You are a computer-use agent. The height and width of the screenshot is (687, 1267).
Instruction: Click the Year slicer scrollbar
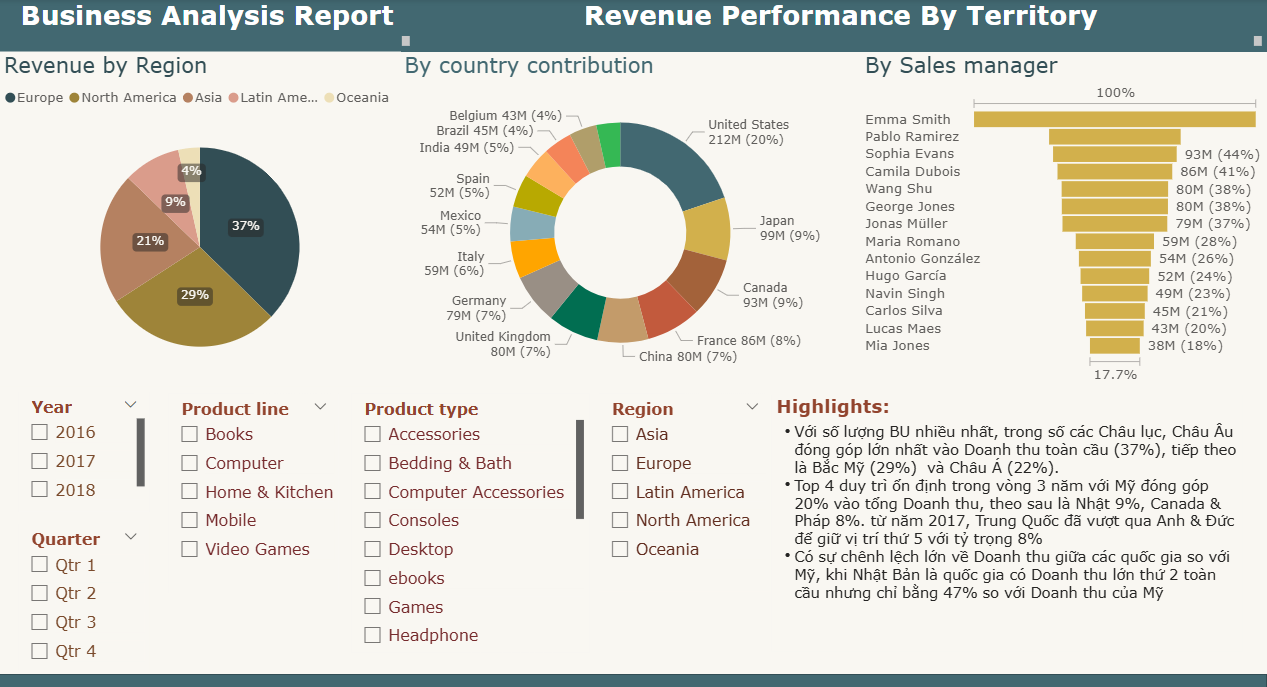tap(141, 452)
